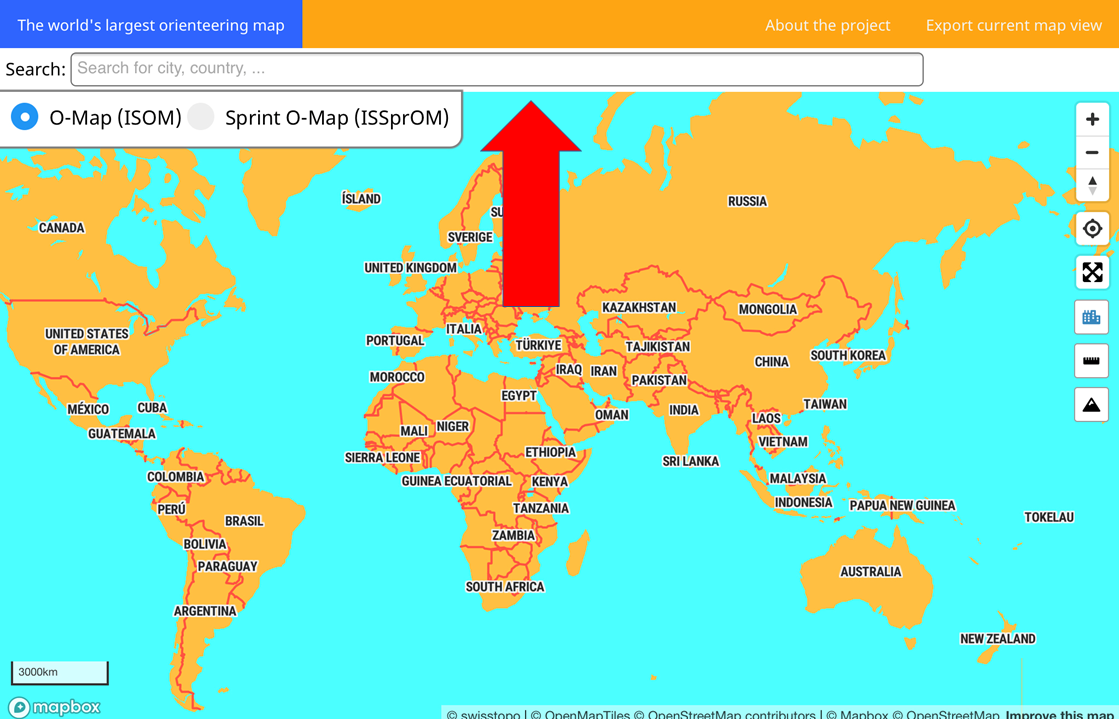Zoom out of the map
This screenshot has width=1119, height=719.
(x=1092, y=152)
